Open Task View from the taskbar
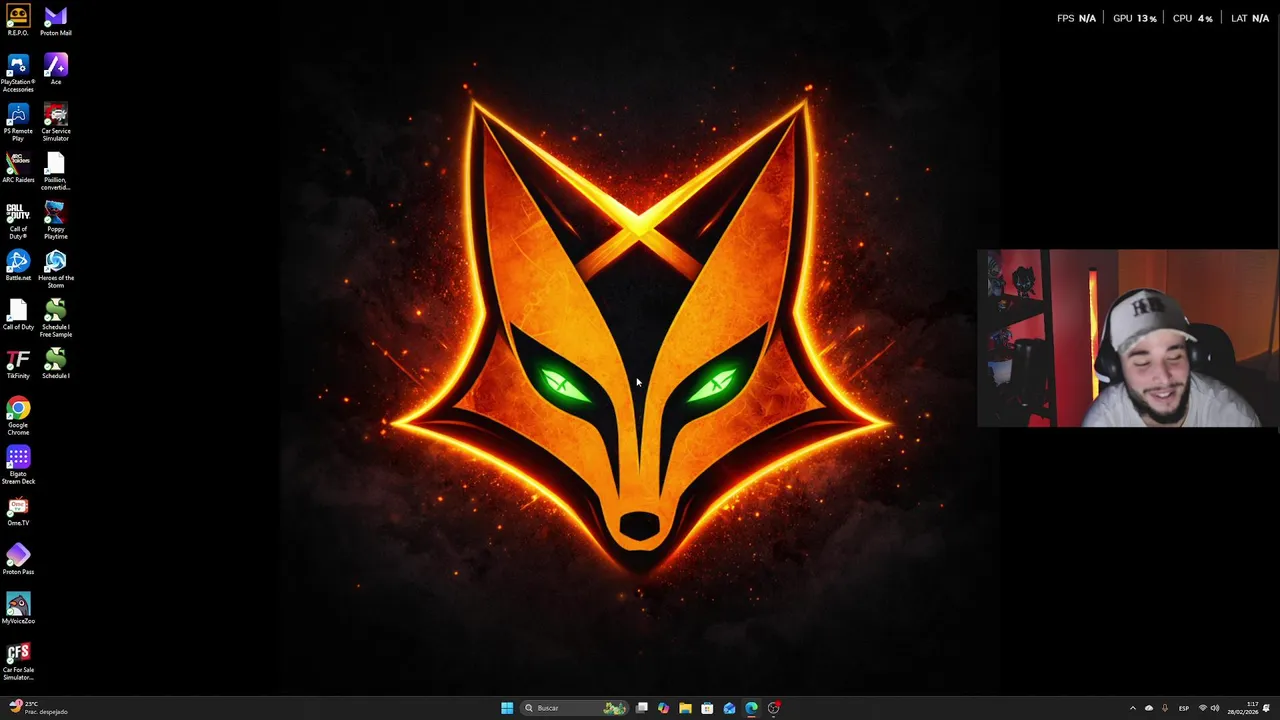This screenshot has width=1280, height=720. point(641,708)
